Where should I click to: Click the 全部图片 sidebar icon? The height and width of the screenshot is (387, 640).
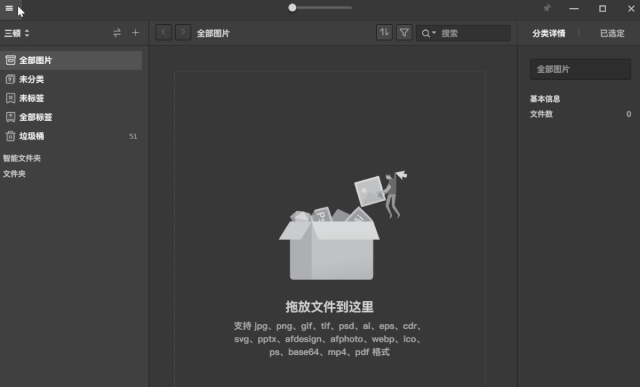[11, 60]
